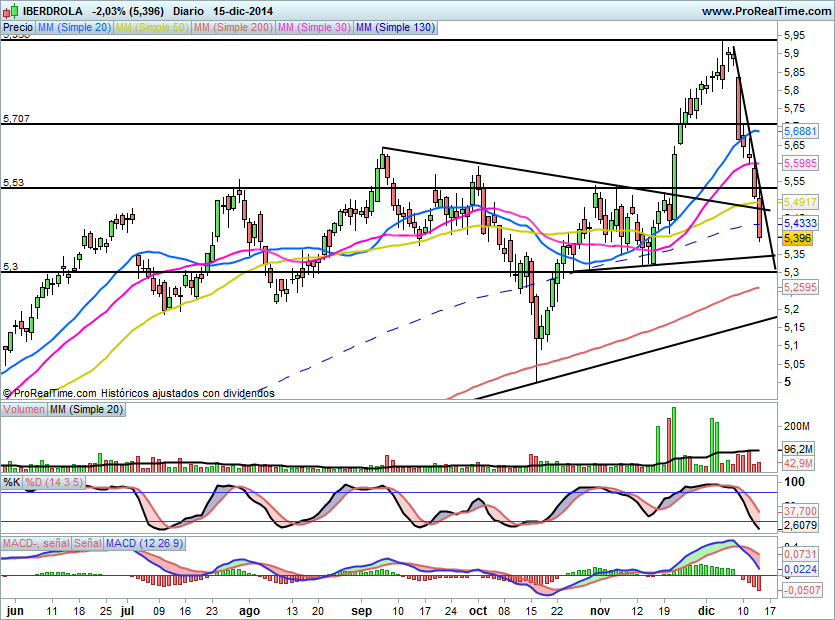835x620 pixels.
Task: Select the MM (Simple 200) indicator label
Action: coord(233,27)
